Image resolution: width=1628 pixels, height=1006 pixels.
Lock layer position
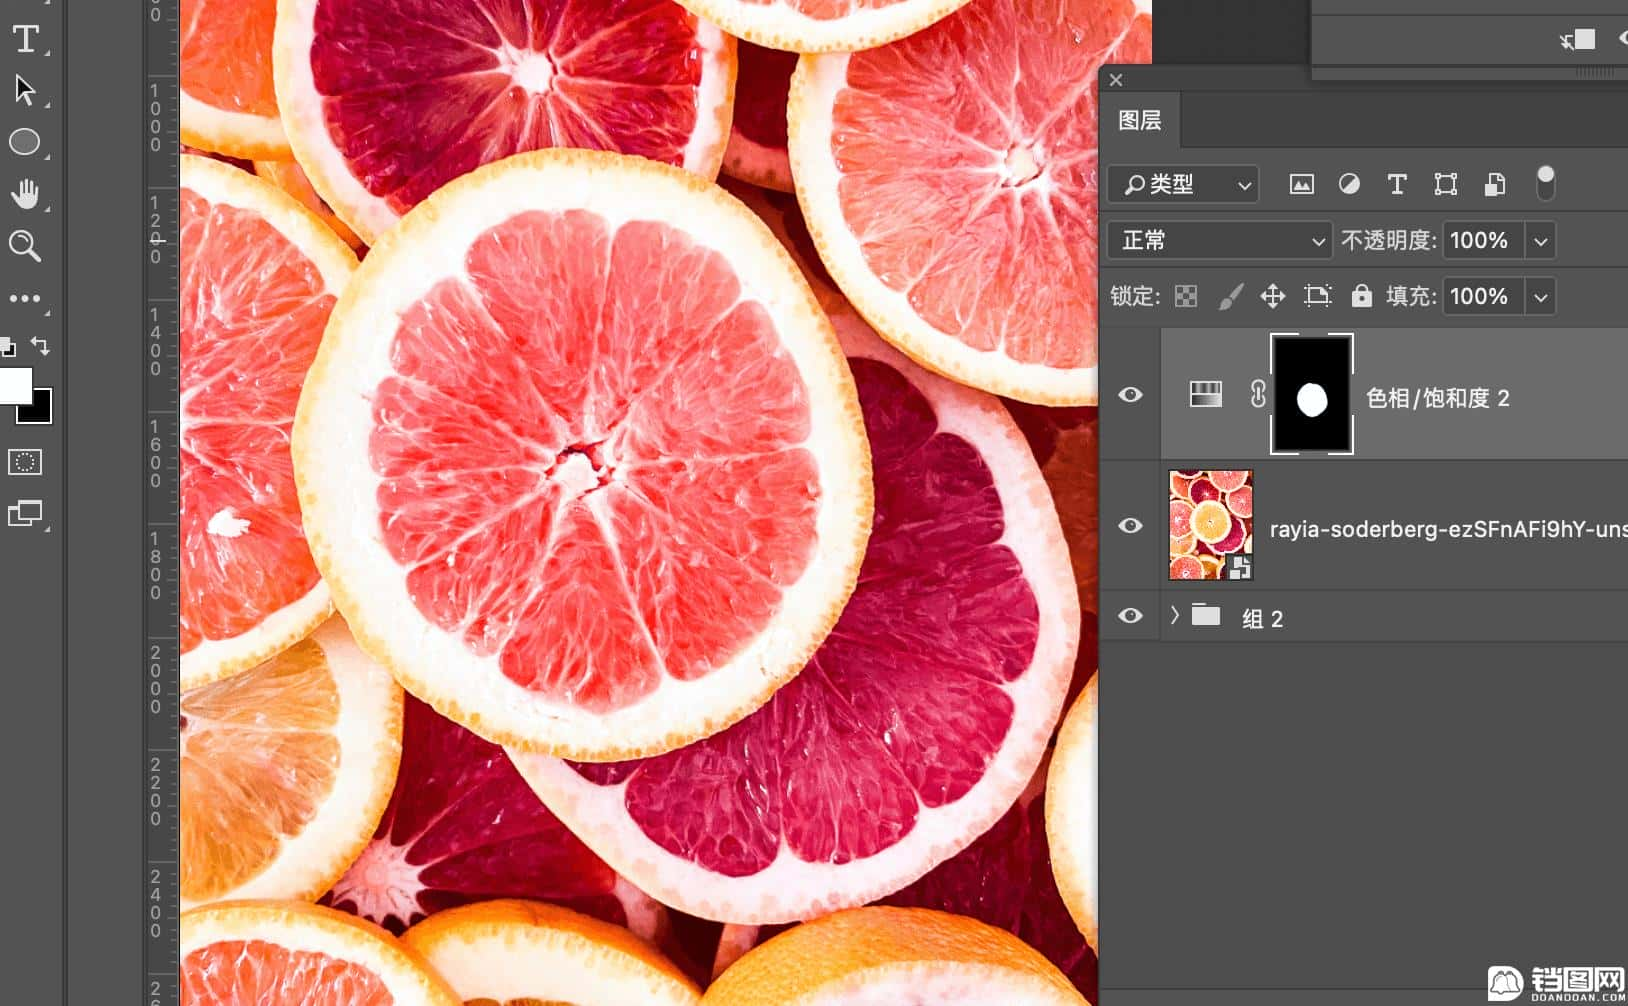[x=1273, y=296]
